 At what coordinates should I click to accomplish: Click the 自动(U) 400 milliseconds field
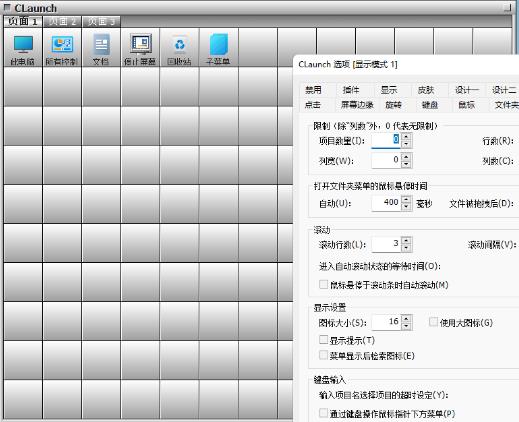pos(386,203)
